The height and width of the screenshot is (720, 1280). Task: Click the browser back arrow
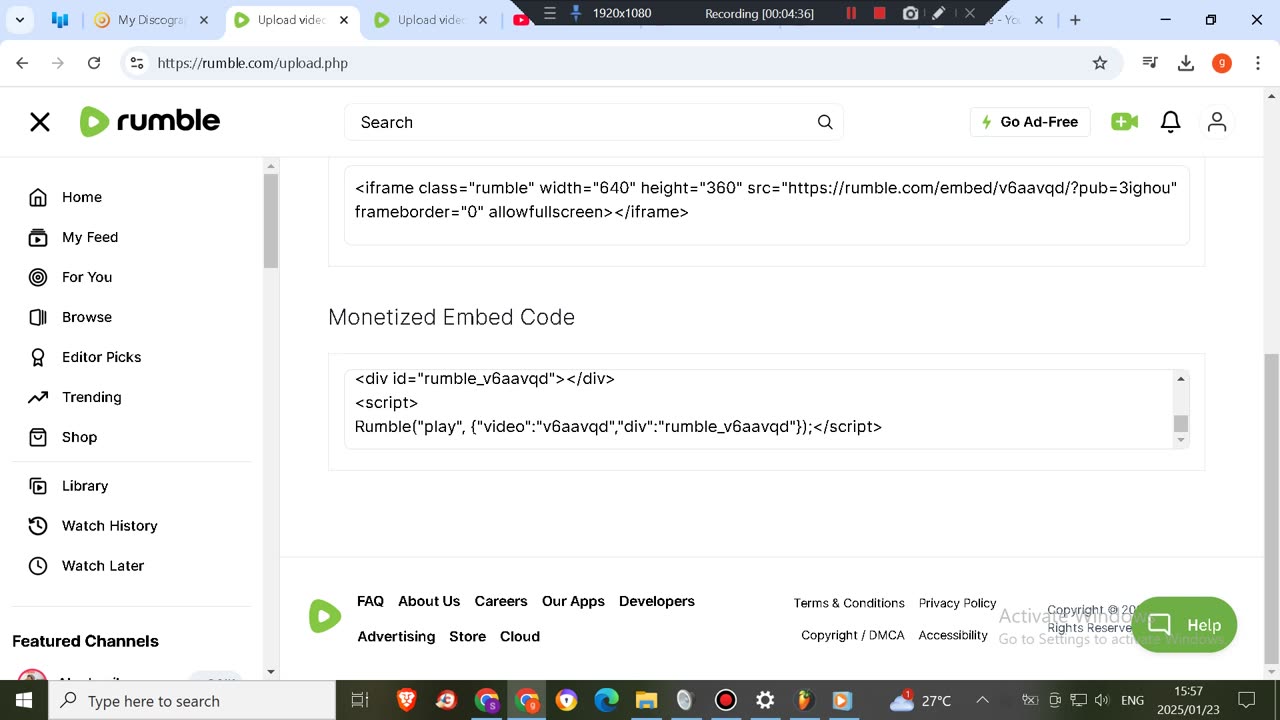coord(22,63)
